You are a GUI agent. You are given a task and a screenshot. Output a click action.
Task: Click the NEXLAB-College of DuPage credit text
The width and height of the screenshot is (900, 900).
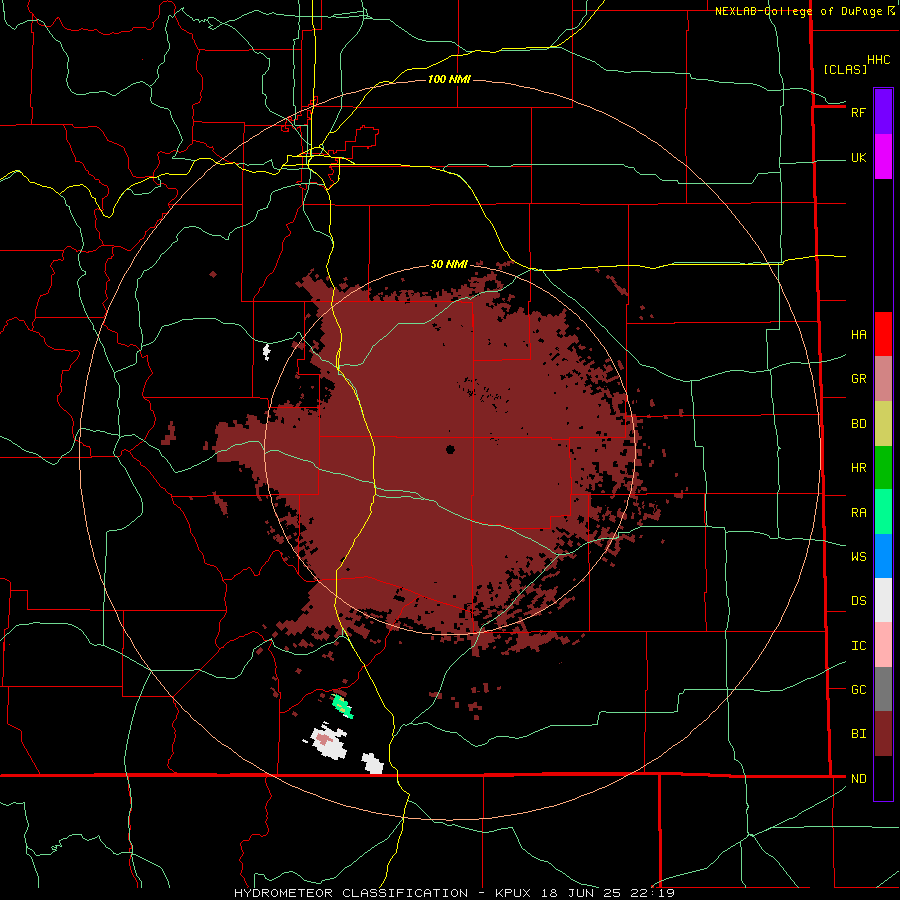tap(799, 11)
